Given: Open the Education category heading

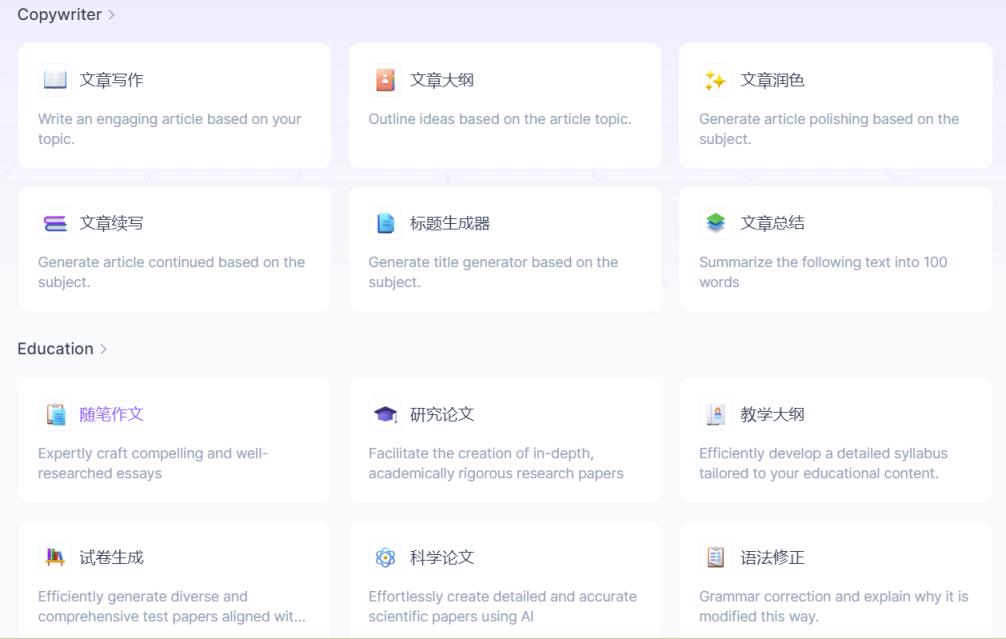Looking at the screenshot, I should click(x=55, y=349).
